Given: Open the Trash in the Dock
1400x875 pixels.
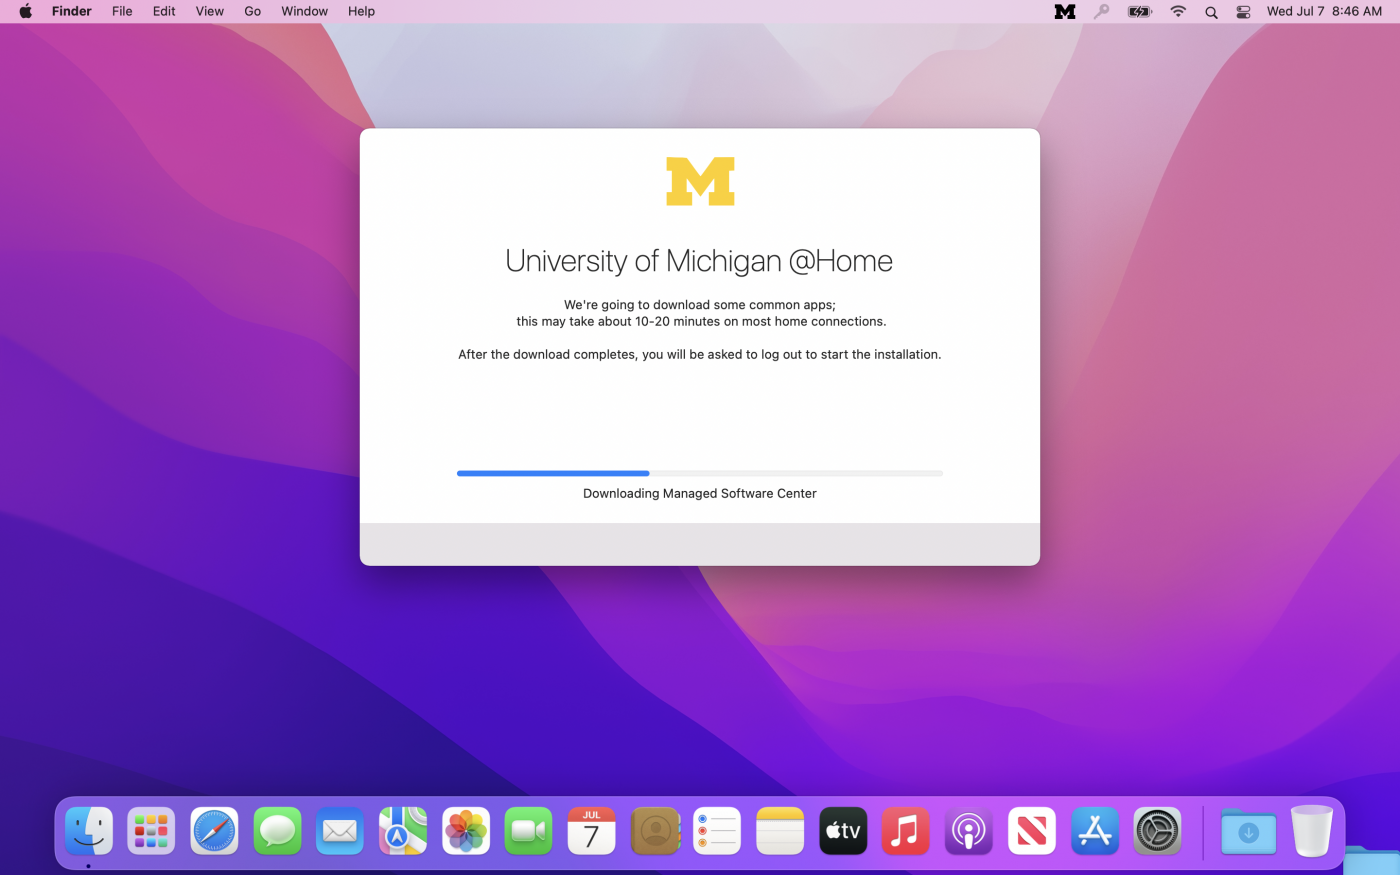Looking at the screenshot, I should pyautogui.click(x=1311, y=831).
